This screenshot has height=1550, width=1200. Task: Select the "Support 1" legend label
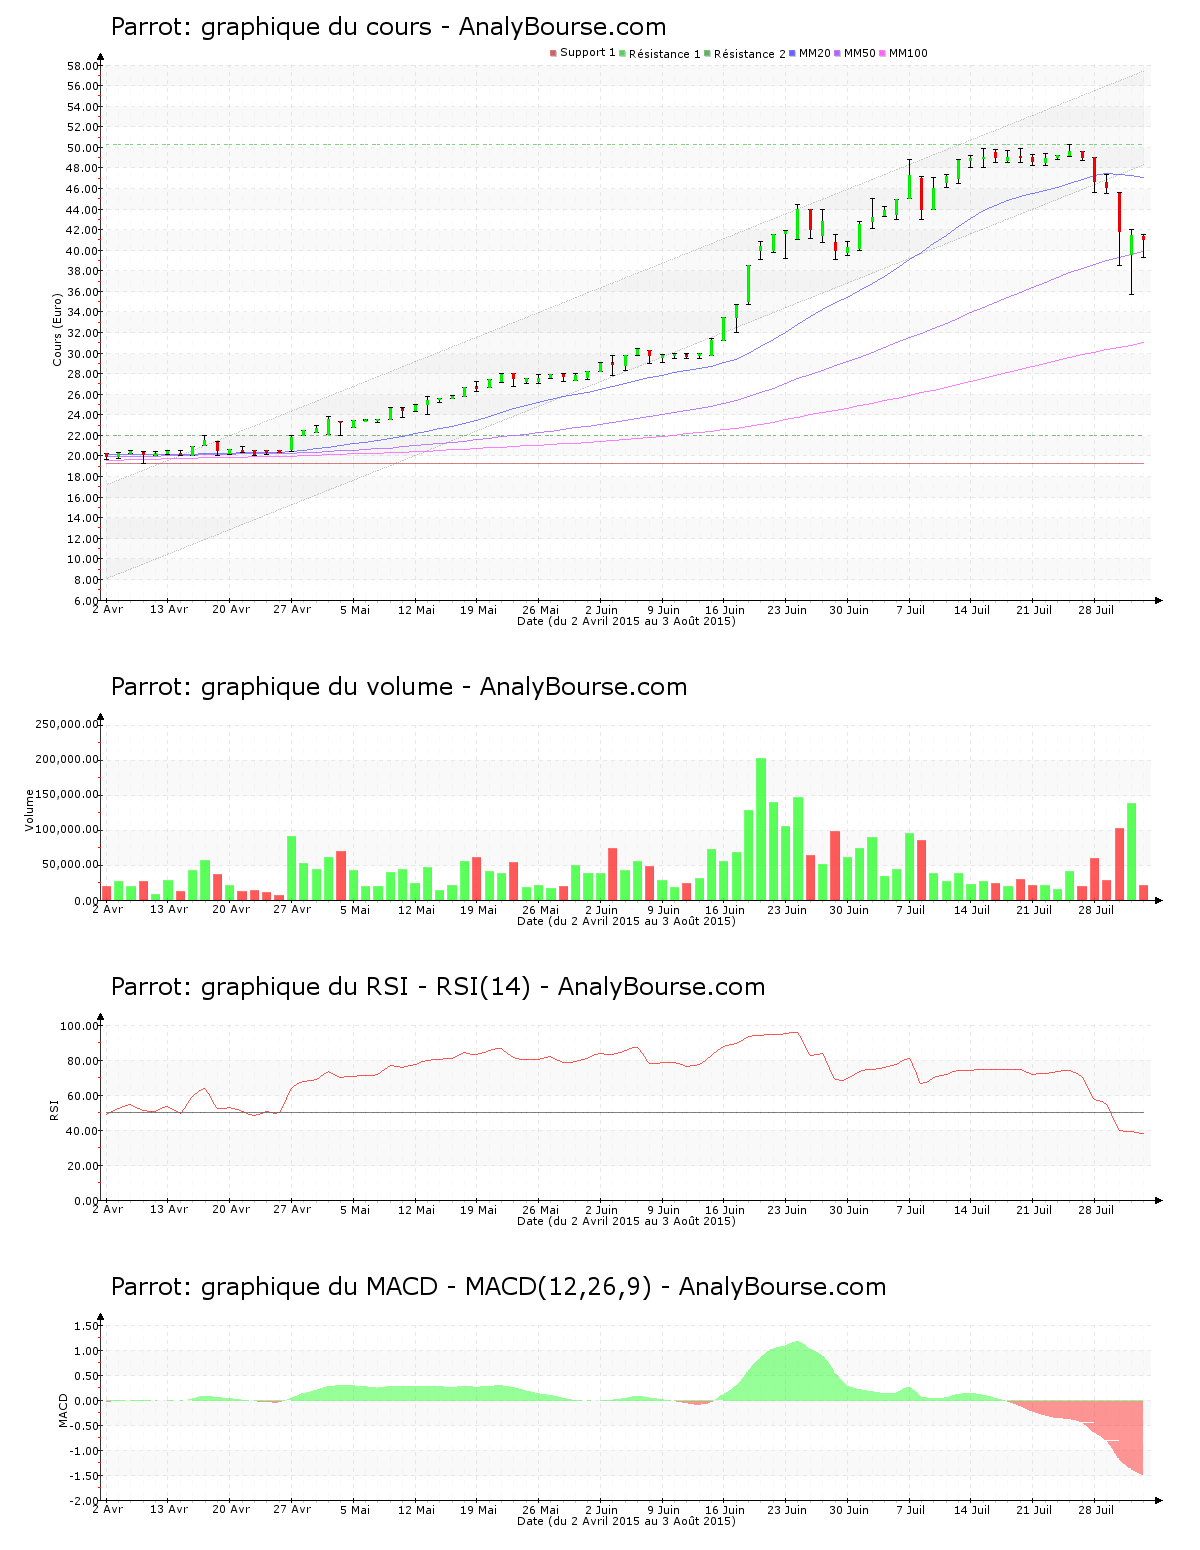pos(588,53)
